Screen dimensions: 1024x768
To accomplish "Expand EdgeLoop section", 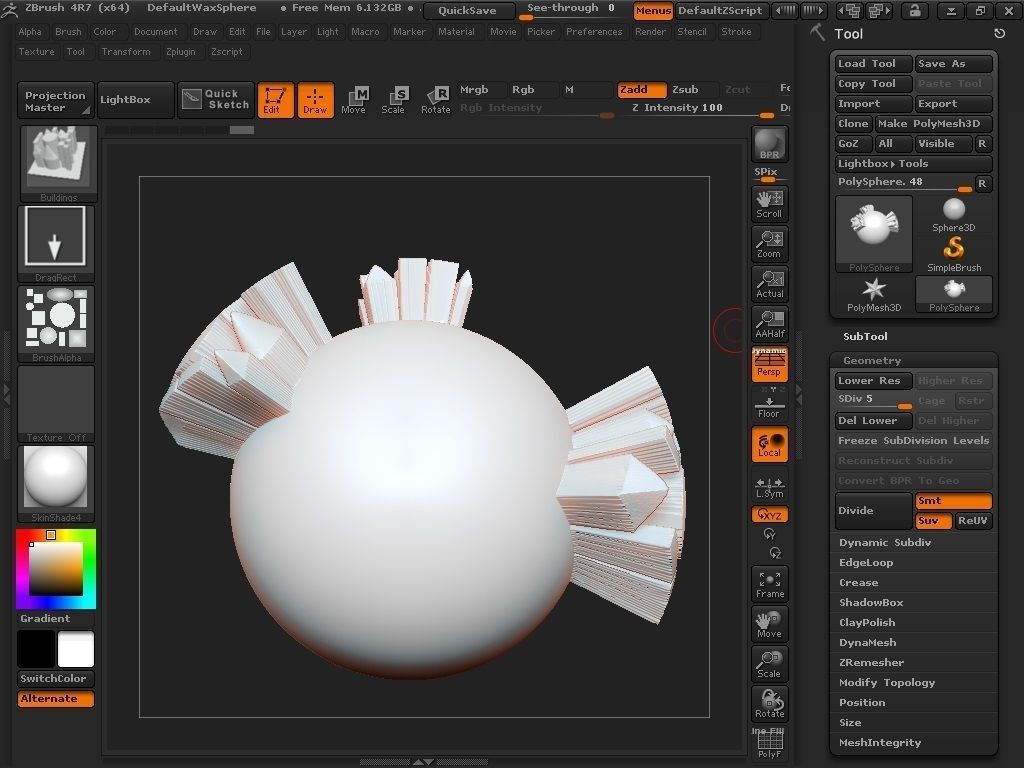I will pos(866,562).
